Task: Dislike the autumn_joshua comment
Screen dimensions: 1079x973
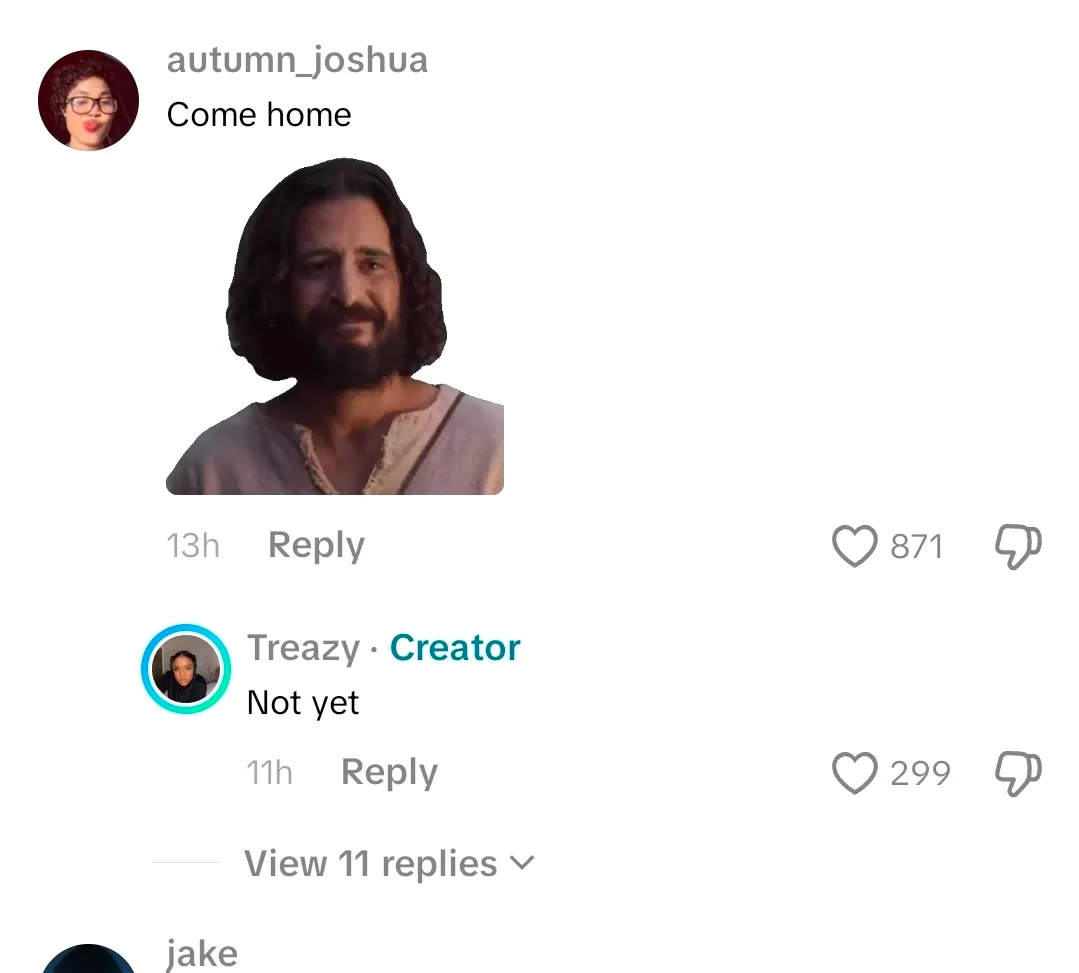Action: (1019, 547)
